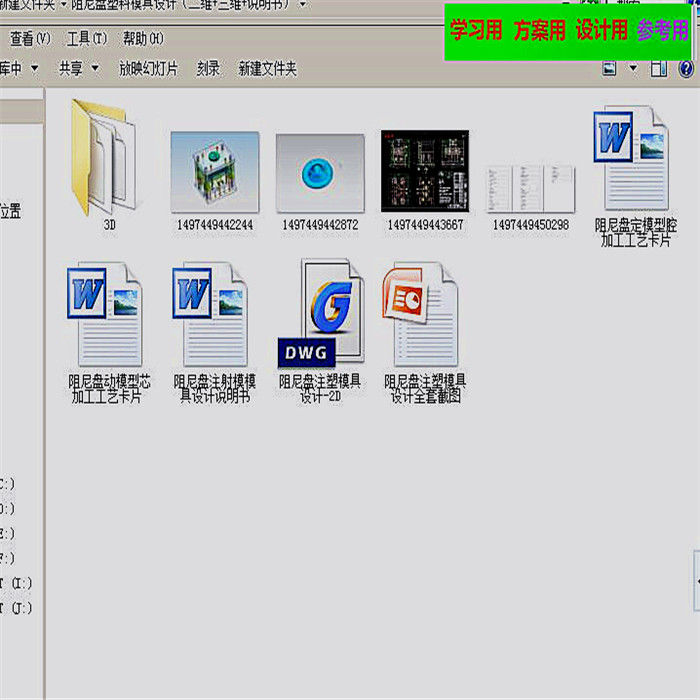This screenshot has width=700, height=700.
Task: Click 放映幻灯片 button
Action: 149,69
